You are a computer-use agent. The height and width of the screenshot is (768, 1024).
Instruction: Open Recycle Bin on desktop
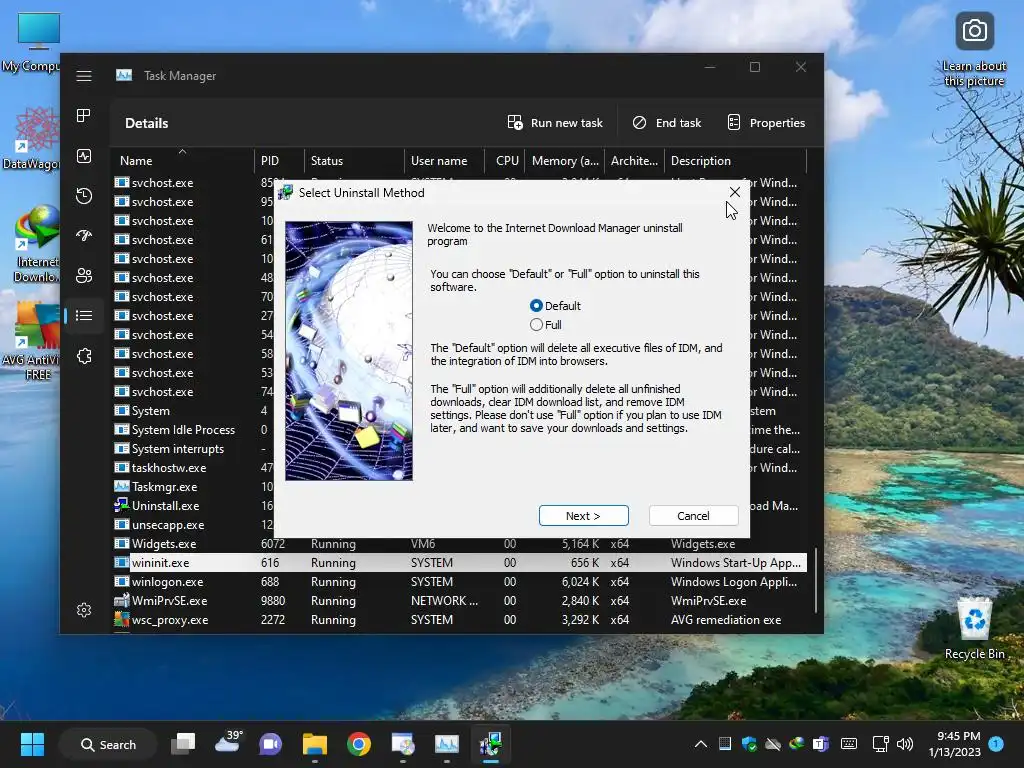pyautogui.click(x=974, y=628)
